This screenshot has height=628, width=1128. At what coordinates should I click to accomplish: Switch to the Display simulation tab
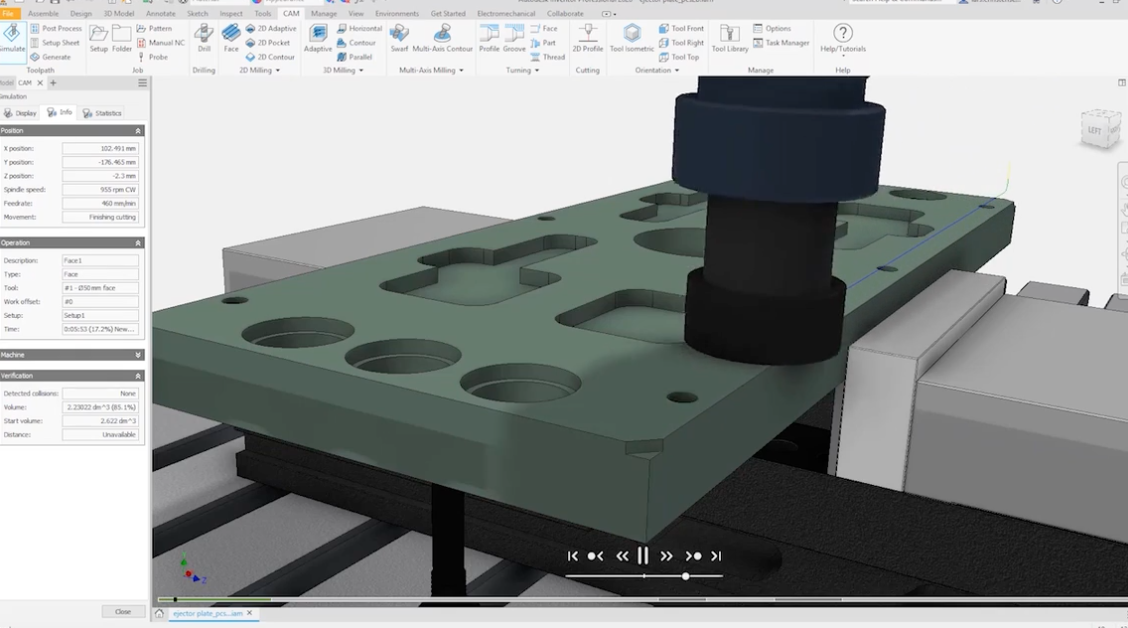pos(20,113)
